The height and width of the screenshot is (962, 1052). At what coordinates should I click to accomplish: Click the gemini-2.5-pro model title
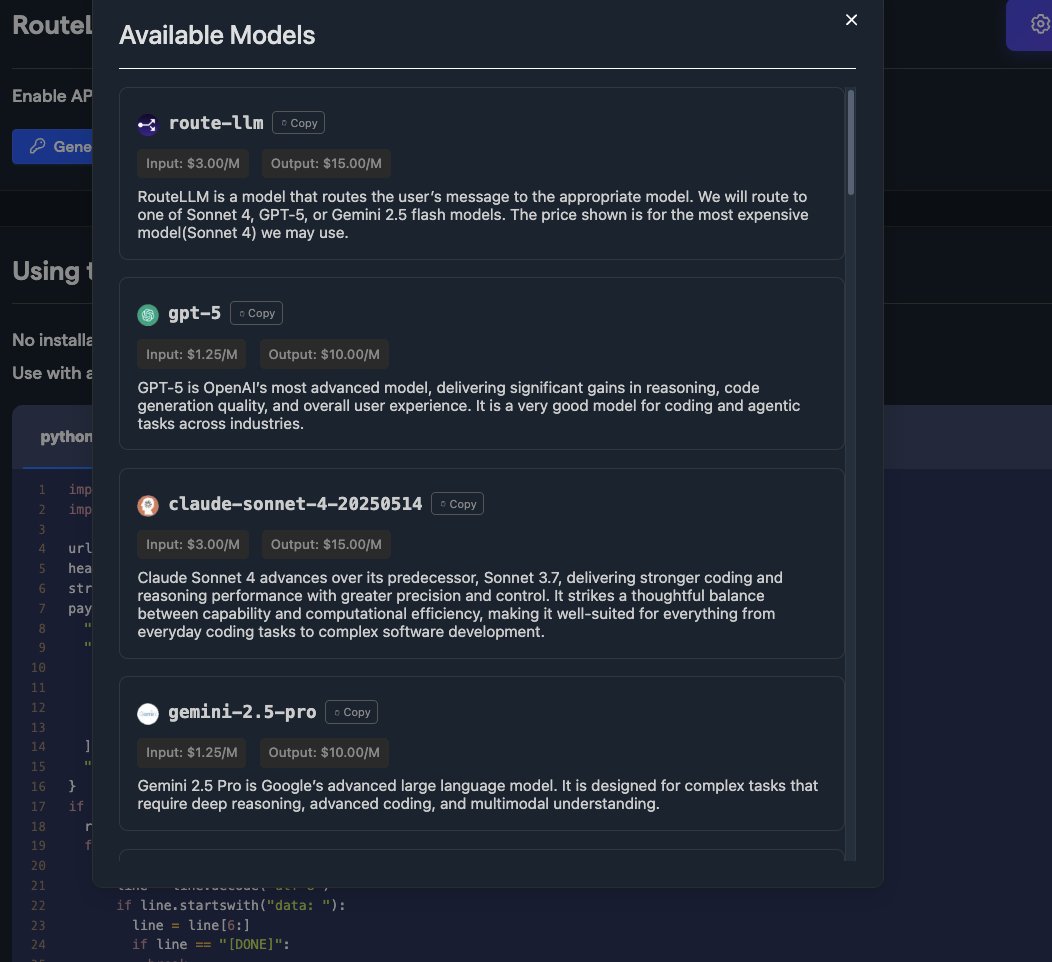(x=242, y=712)
